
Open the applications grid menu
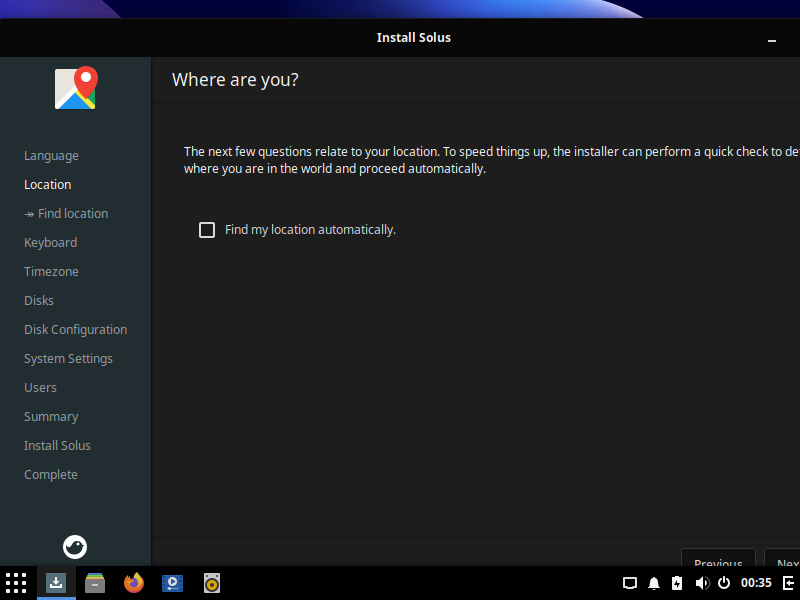coord(16,583)
